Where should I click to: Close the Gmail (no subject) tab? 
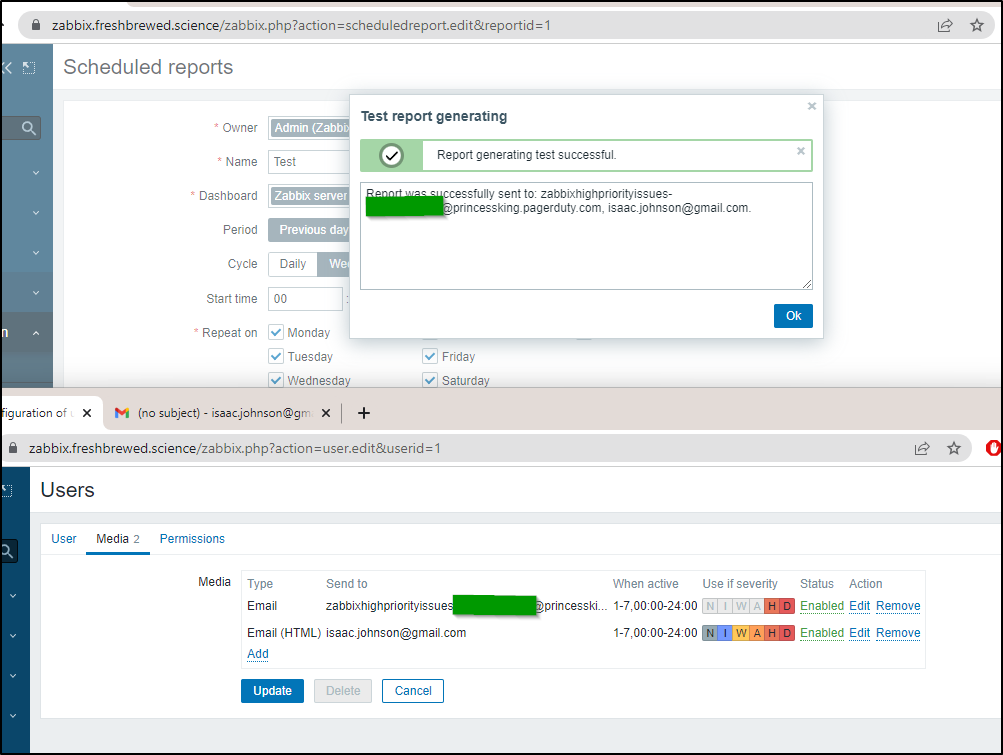(x=326, y=413)
